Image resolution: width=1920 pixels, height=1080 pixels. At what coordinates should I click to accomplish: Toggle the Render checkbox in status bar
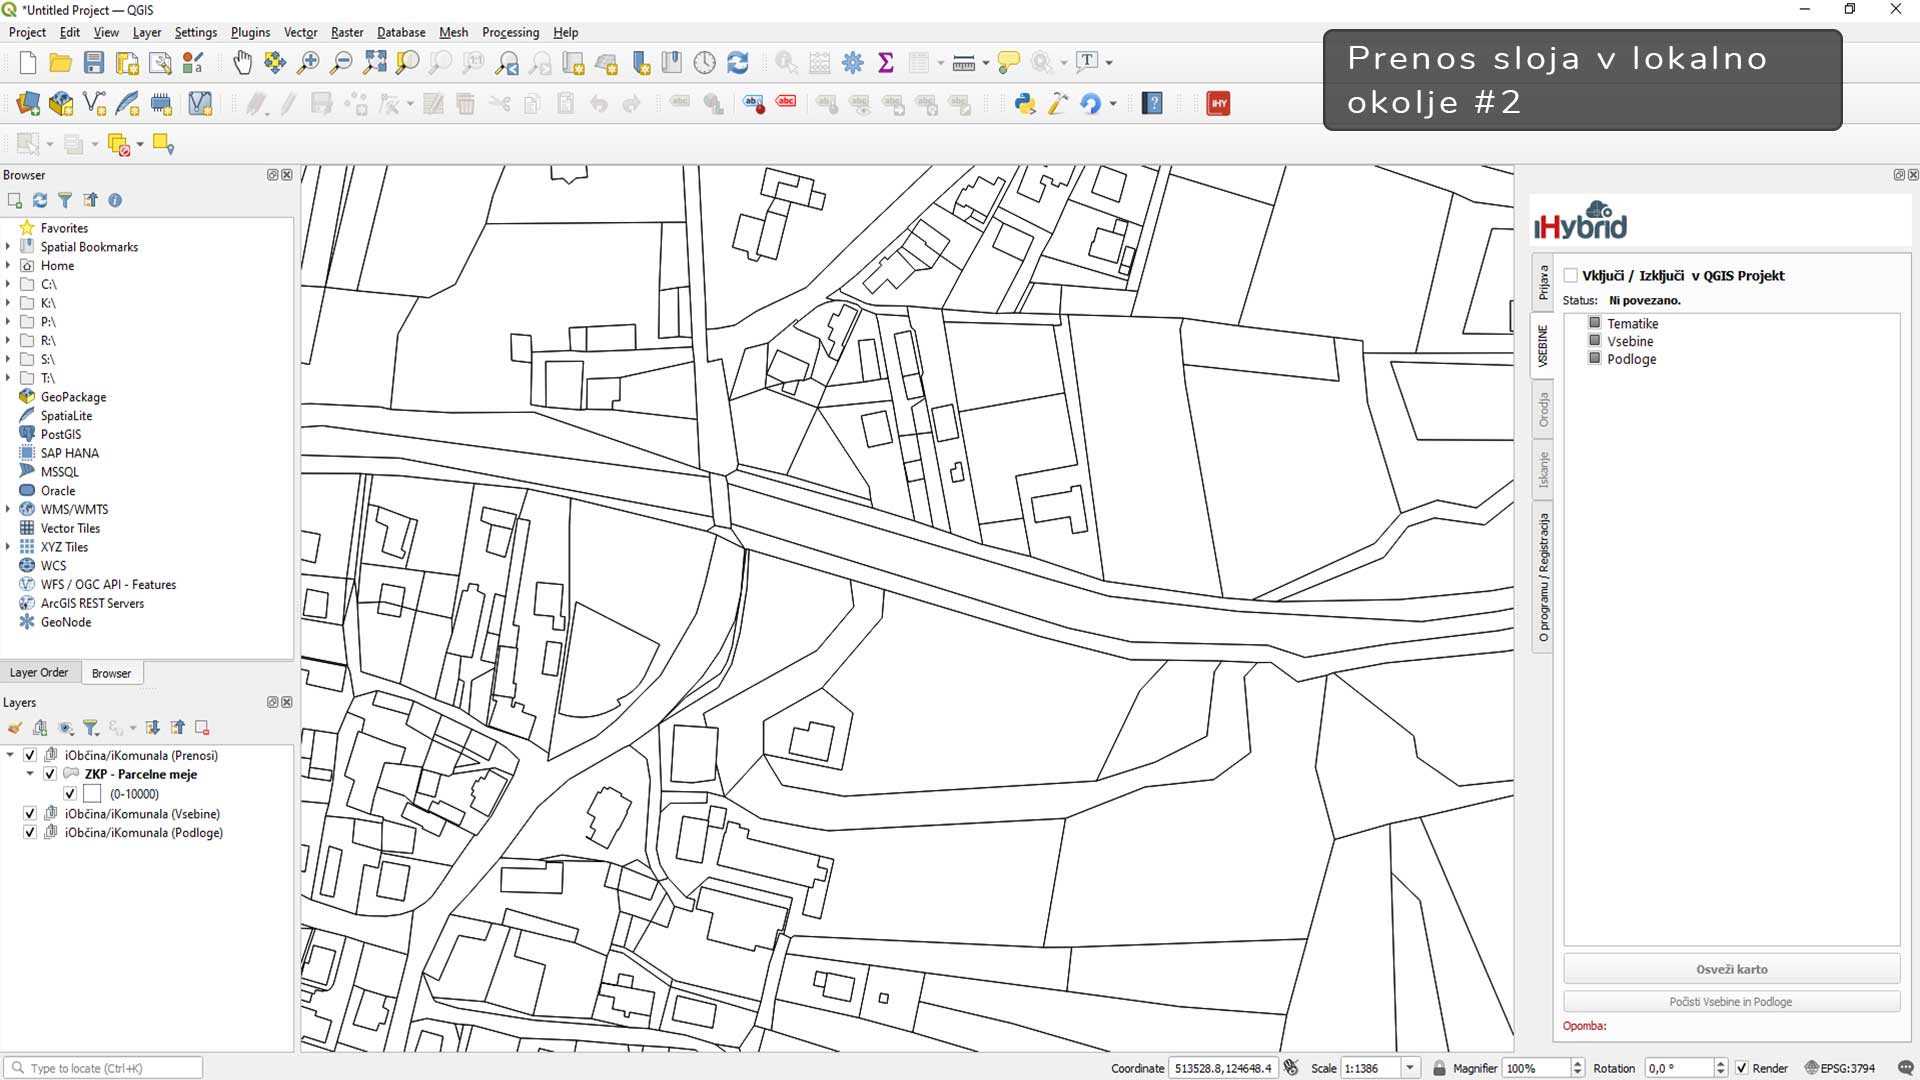click(1741, 1068)
